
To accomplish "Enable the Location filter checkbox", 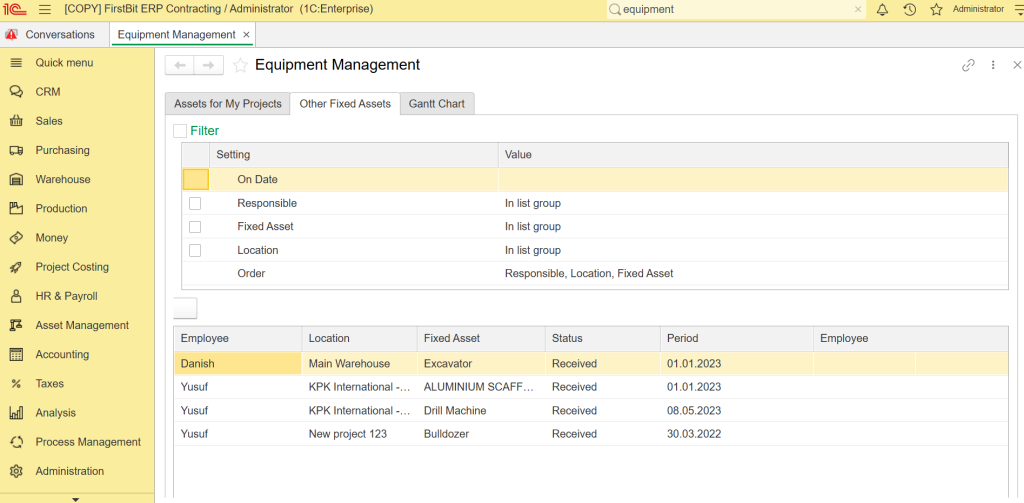I will [195, 250].
